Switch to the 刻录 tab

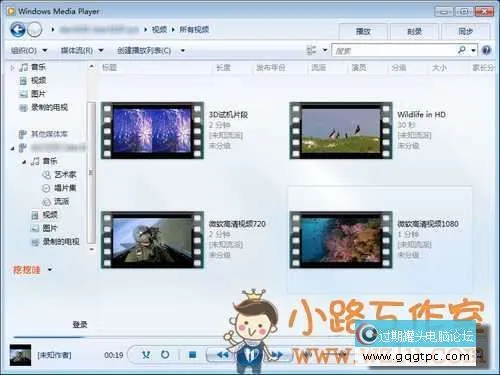click(414, 32)
